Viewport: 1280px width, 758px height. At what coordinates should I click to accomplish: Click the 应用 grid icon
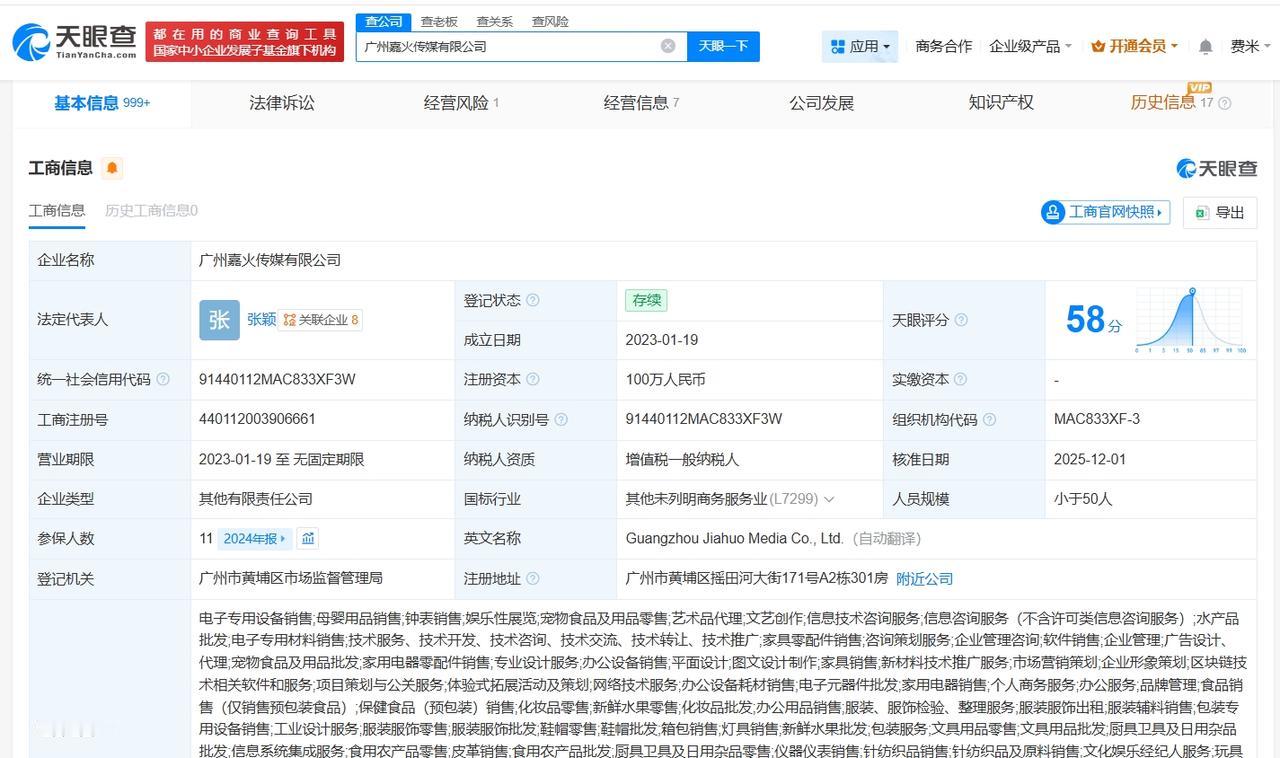(837, 46)
